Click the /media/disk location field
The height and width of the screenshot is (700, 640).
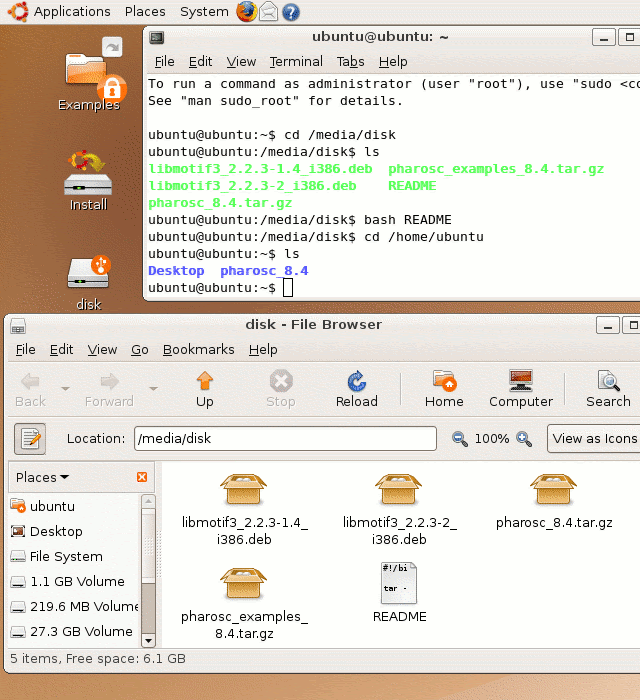pyautogui.click(x=285, y=438)
